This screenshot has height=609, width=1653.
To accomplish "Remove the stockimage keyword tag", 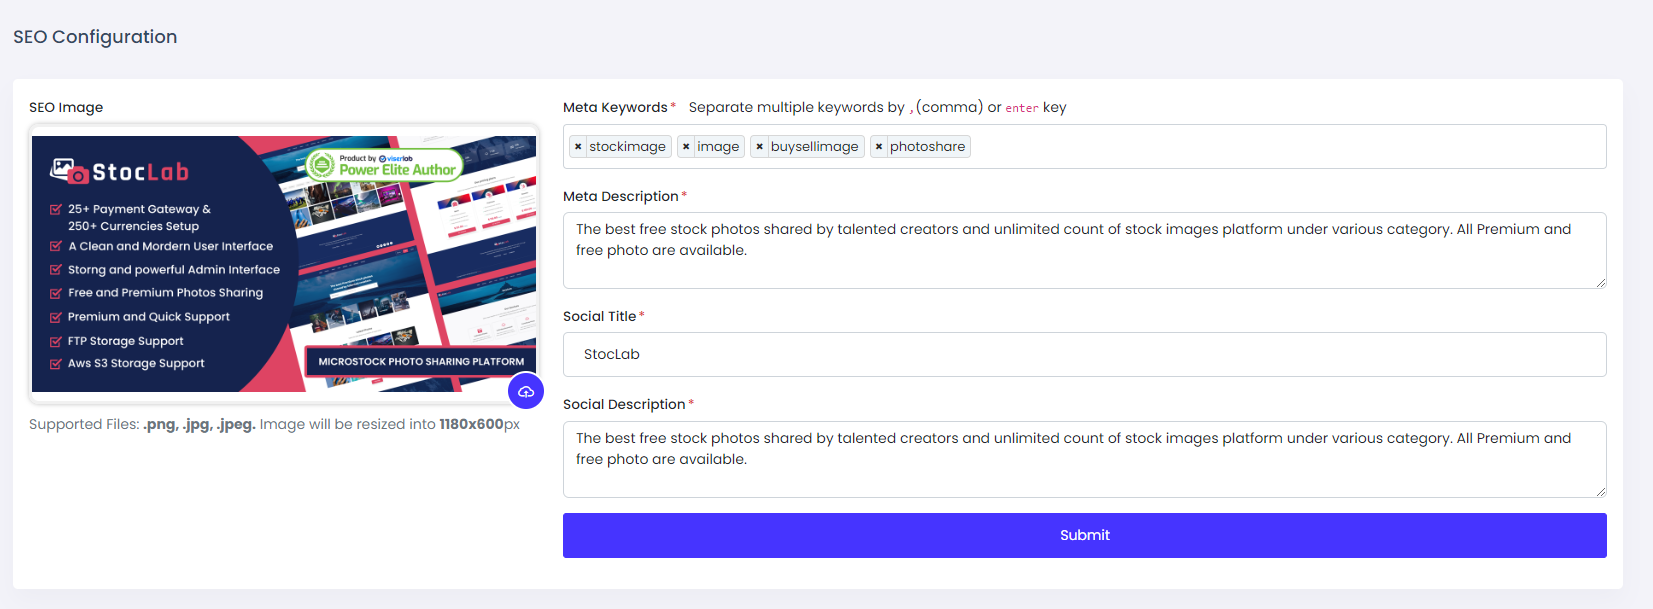I will 578,147.
